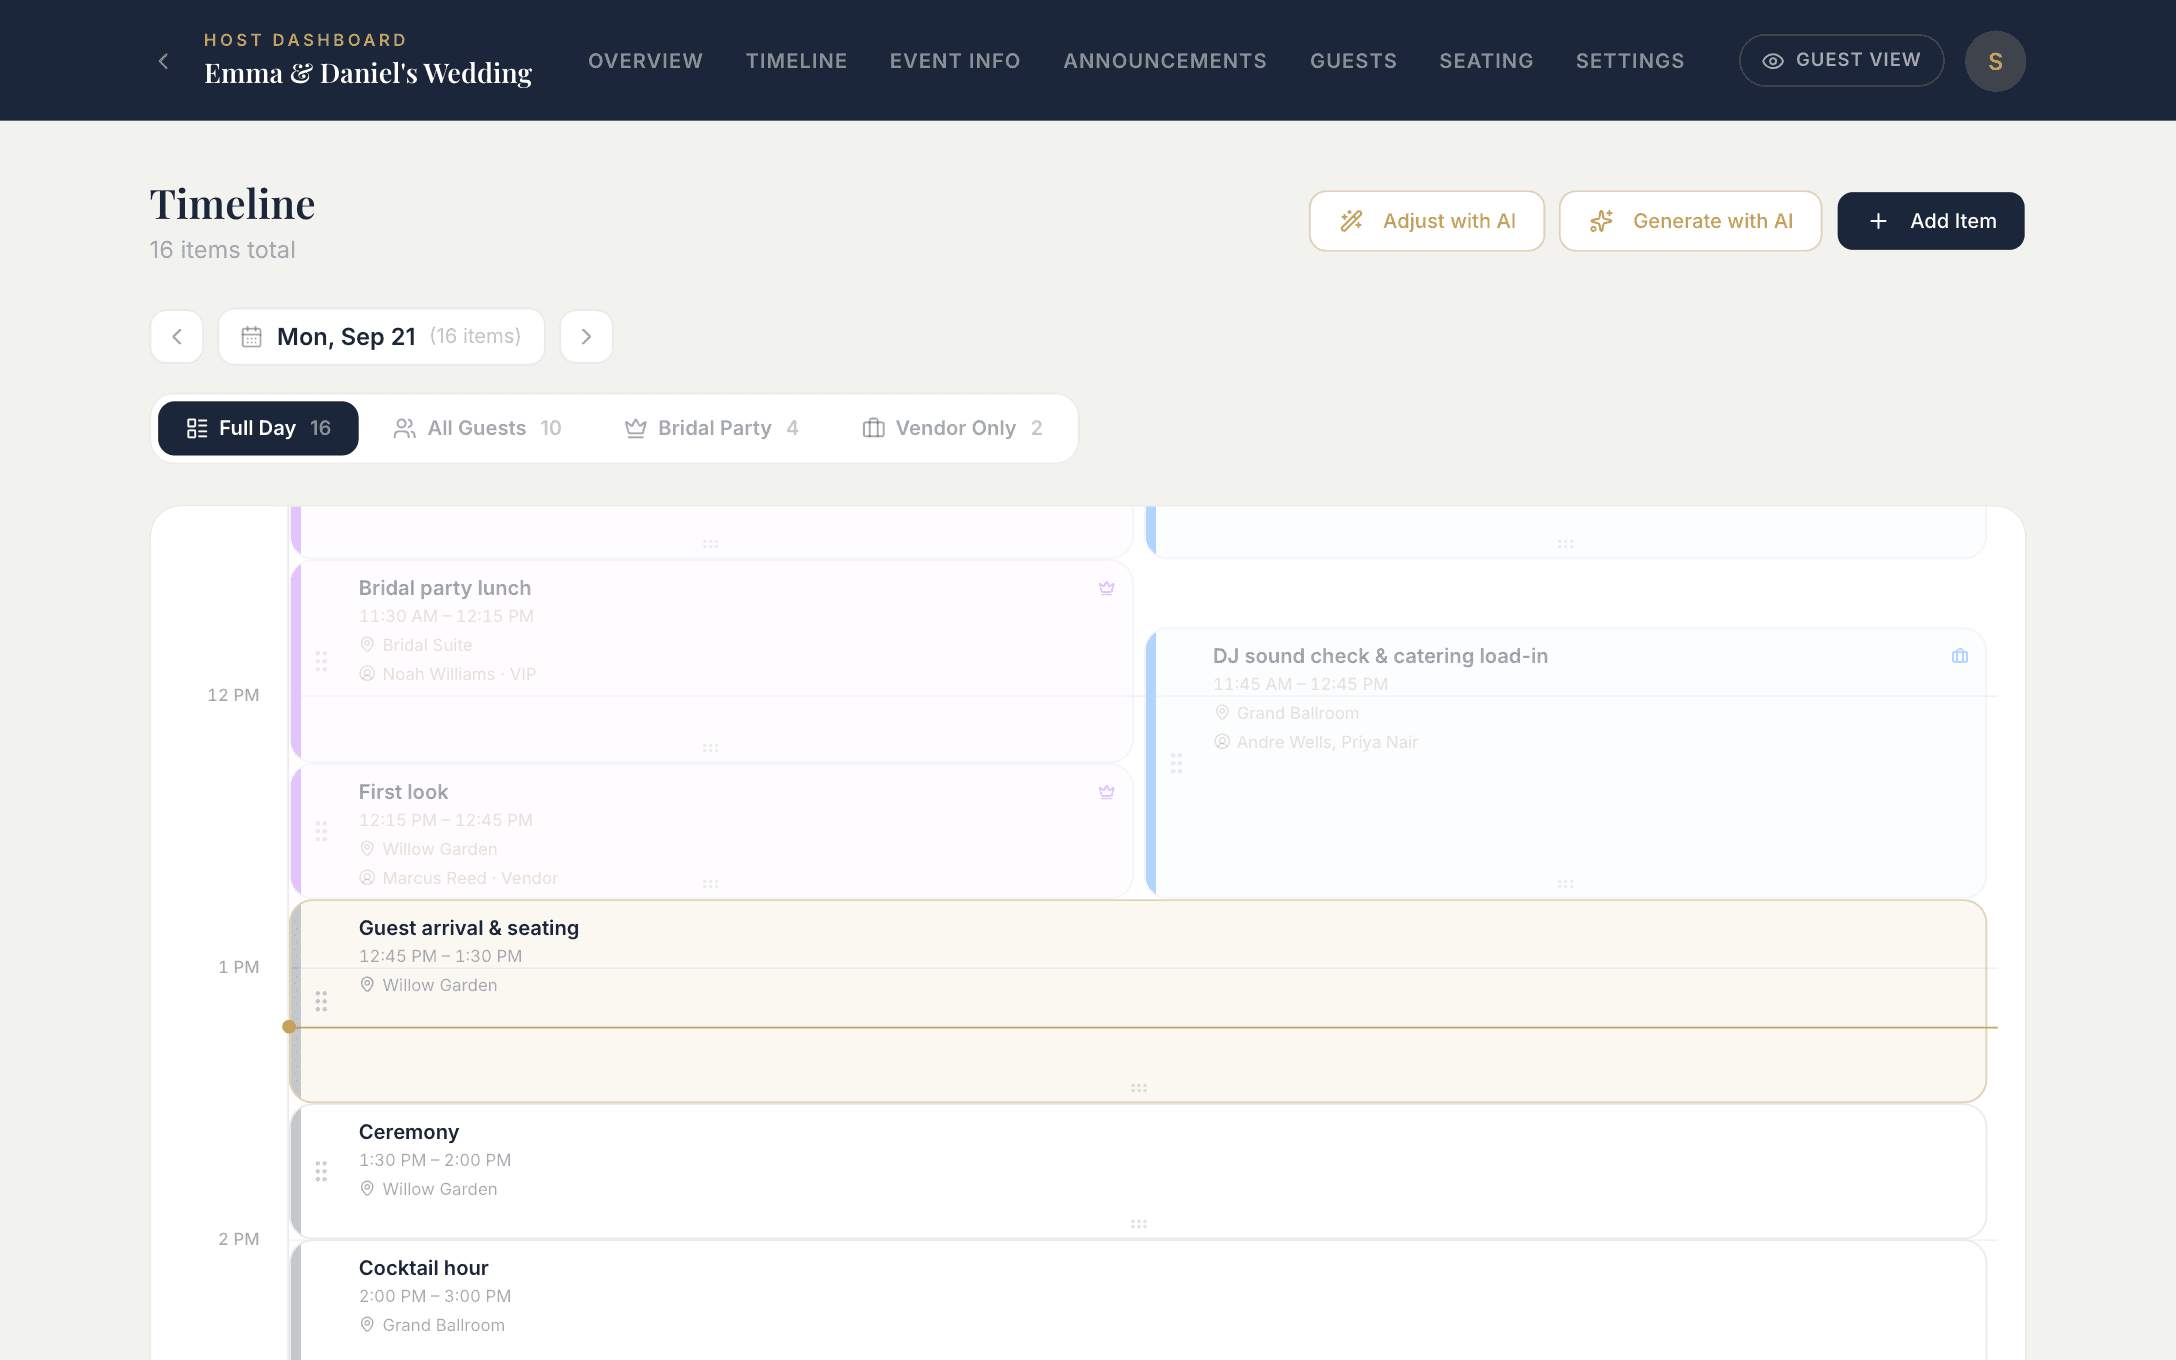2176x1360 pixels.
Task: Click the calendar icon next to Mon, Sep 21
Action: [252, 337]
